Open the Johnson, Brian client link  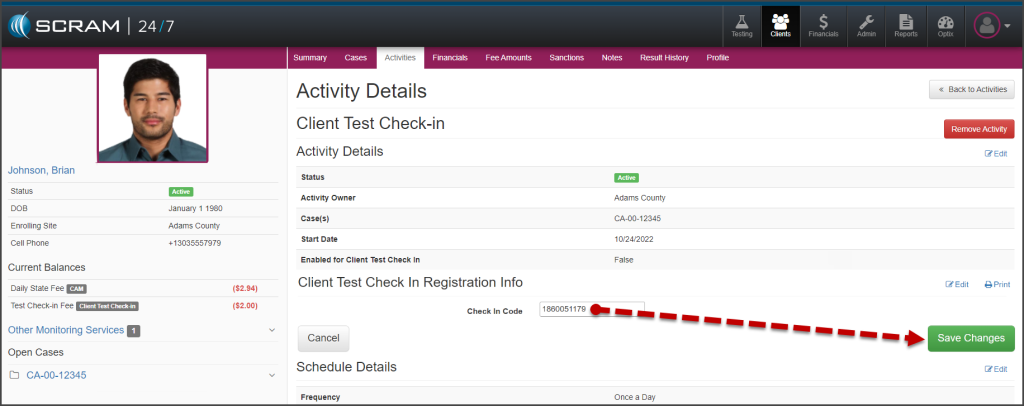click(x=41, y=170)
